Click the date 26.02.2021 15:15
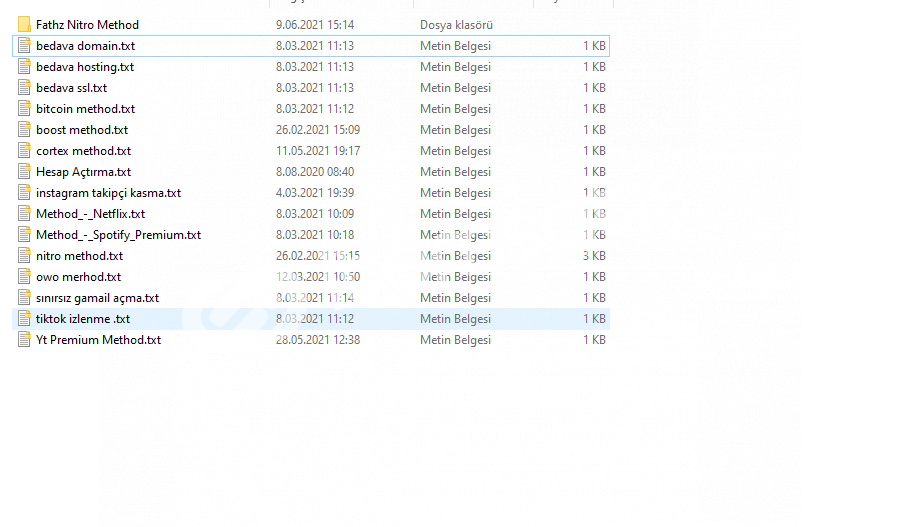Image resolution: width=901 pixels, height=527 pixels. click(318, 256)
